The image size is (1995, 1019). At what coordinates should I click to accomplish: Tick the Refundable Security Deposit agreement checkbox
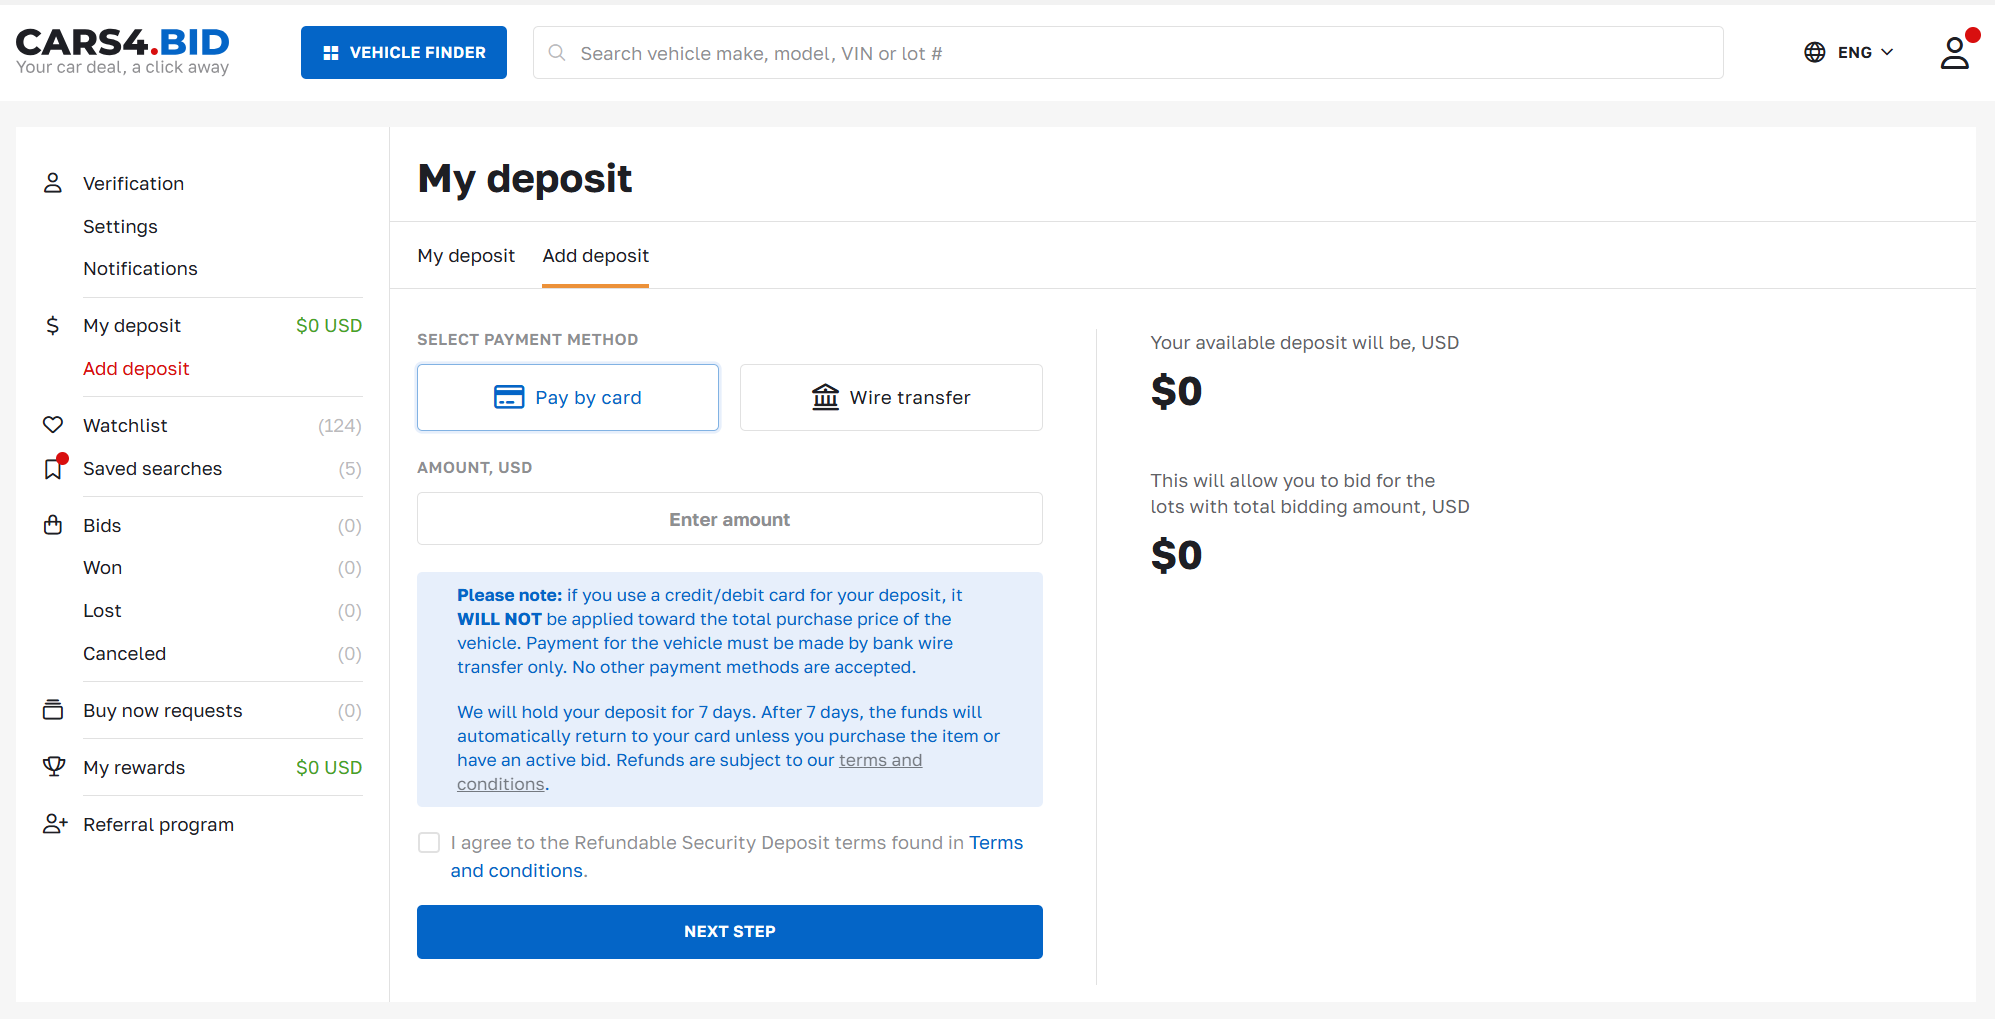point(429,843)
